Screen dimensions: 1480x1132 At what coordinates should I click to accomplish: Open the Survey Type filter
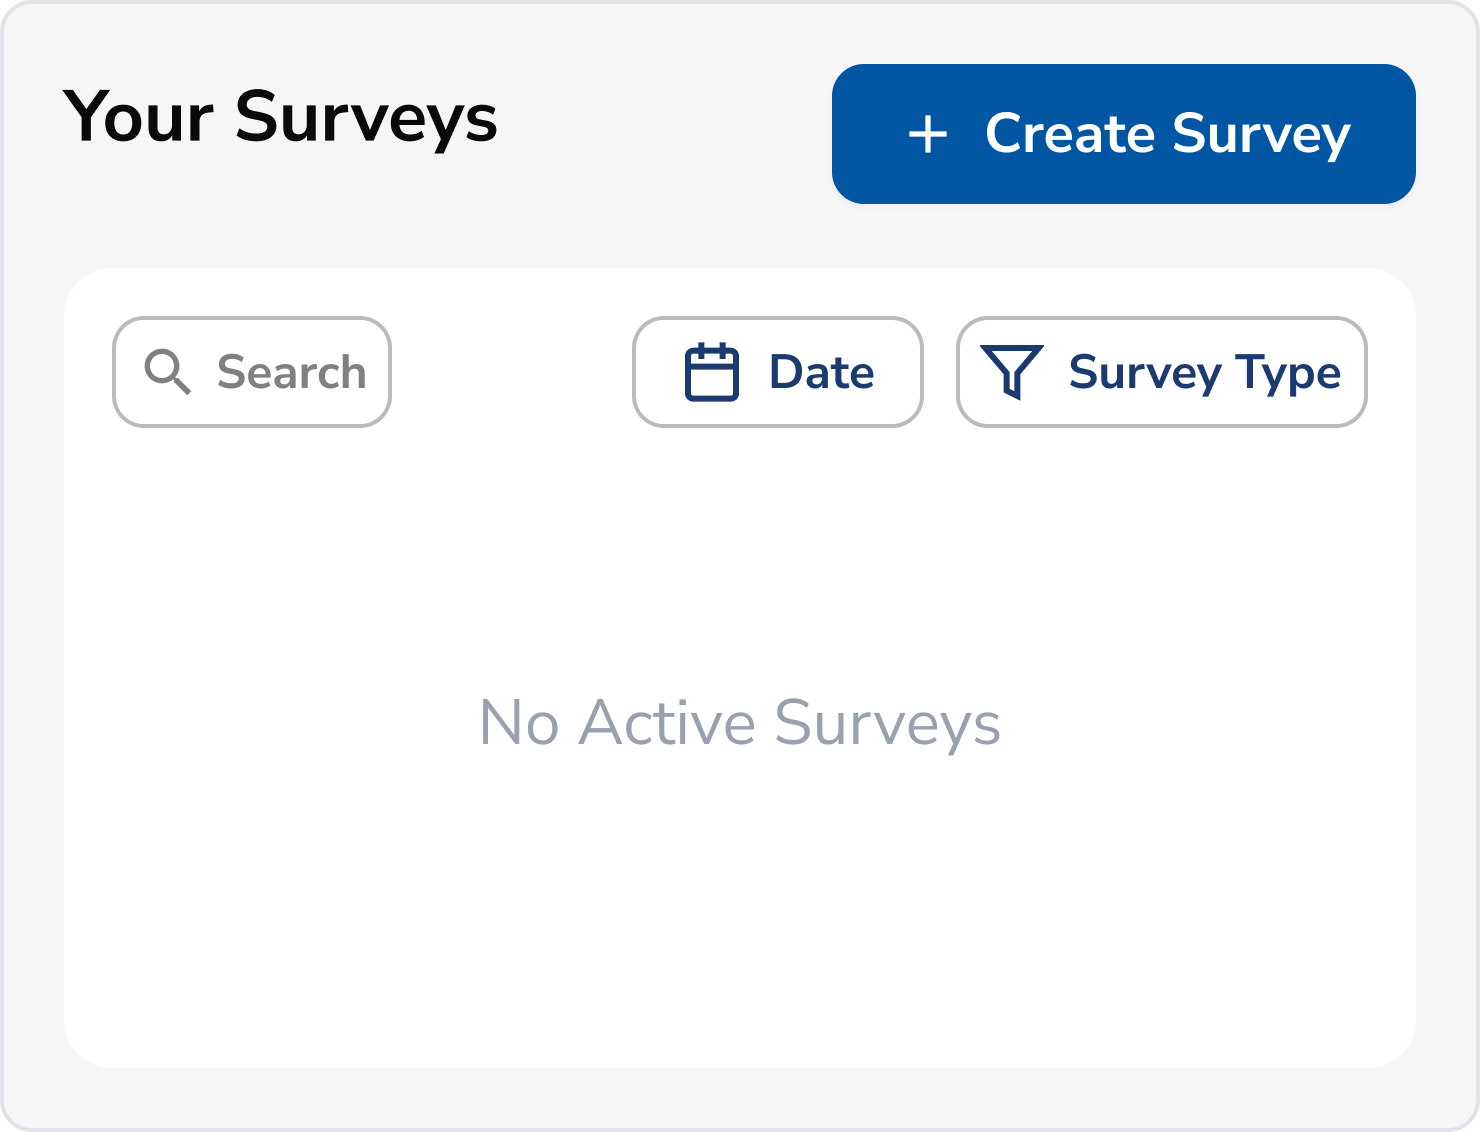point(1162,372)
